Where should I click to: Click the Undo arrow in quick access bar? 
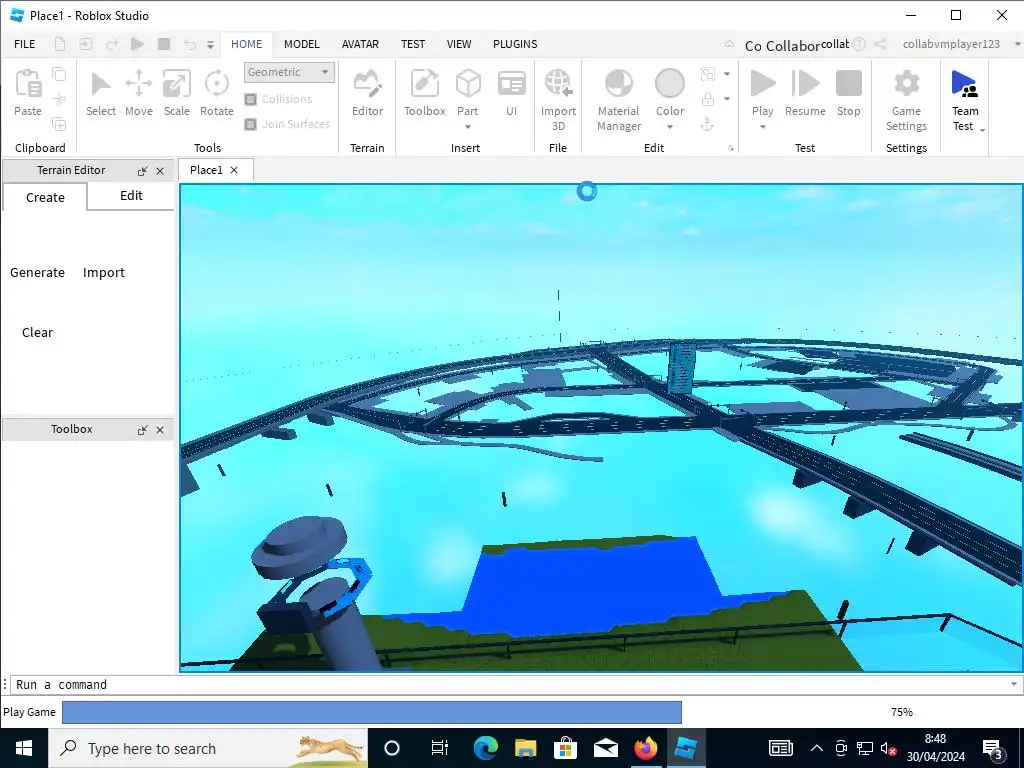(x=189, y=44)
